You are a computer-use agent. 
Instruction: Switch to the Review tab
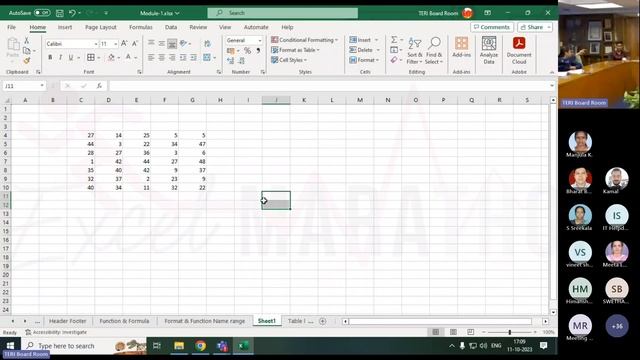(x=198, y=27)
